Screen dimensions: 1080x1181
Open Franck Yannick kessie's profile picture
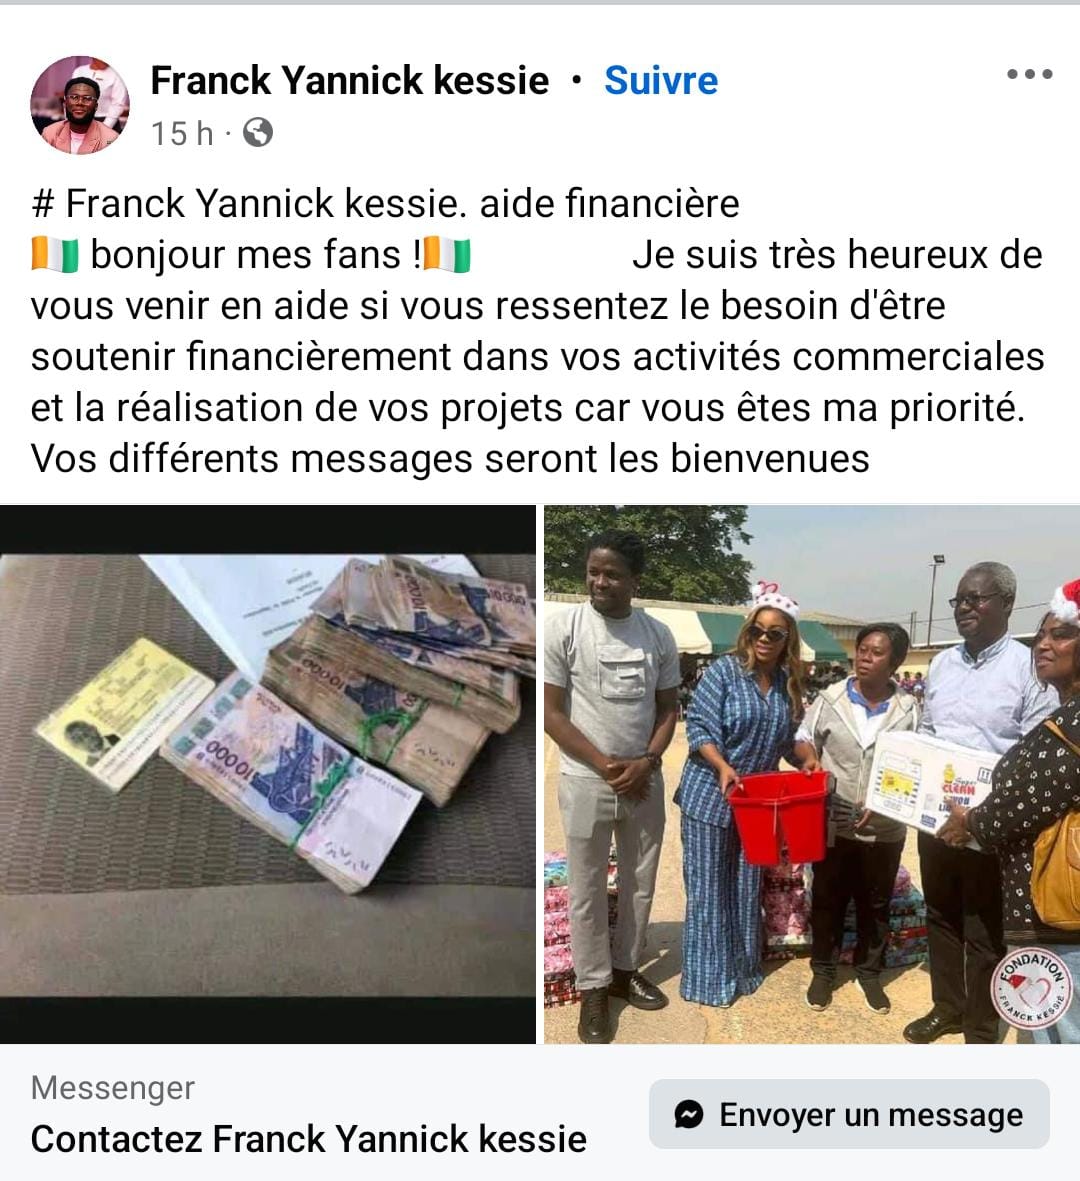pyautogui.click(x=79, y=105)
